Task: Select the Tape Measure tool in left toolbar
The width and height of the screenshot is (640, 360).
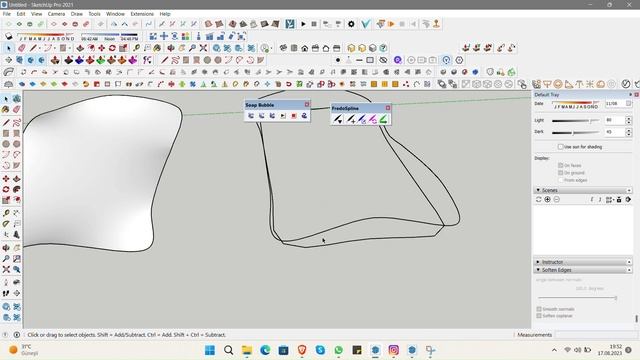Action: [x=6, y=213]
